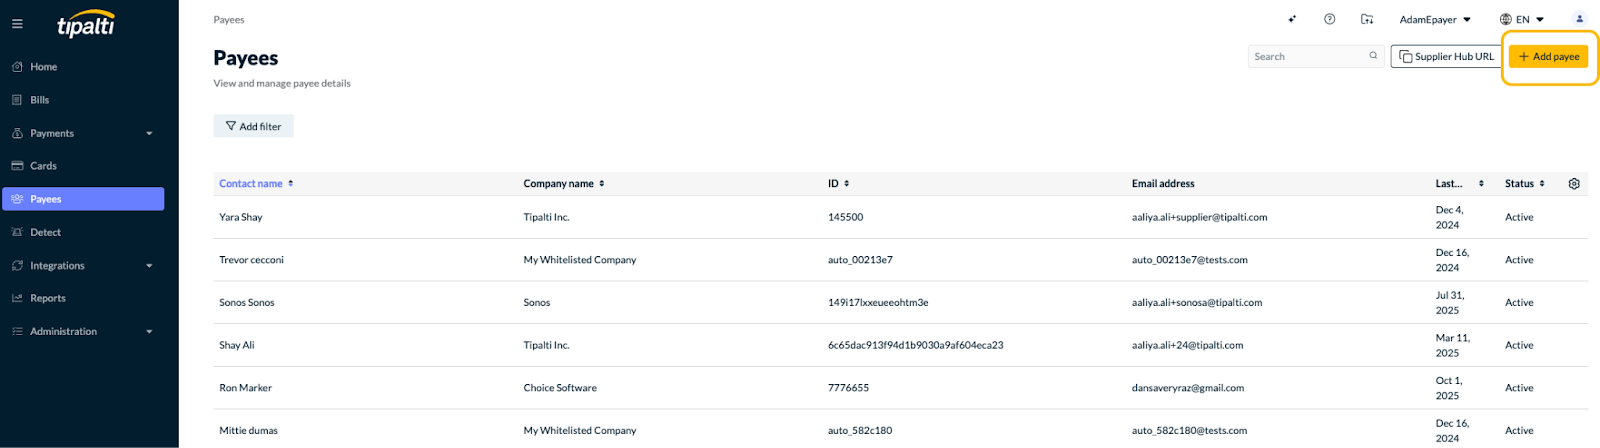Screen dimensions: 1600x448
Task: Expand the Integrations sidebar submenu arrow
Action: pyautogui.click(x=149, y=266)
